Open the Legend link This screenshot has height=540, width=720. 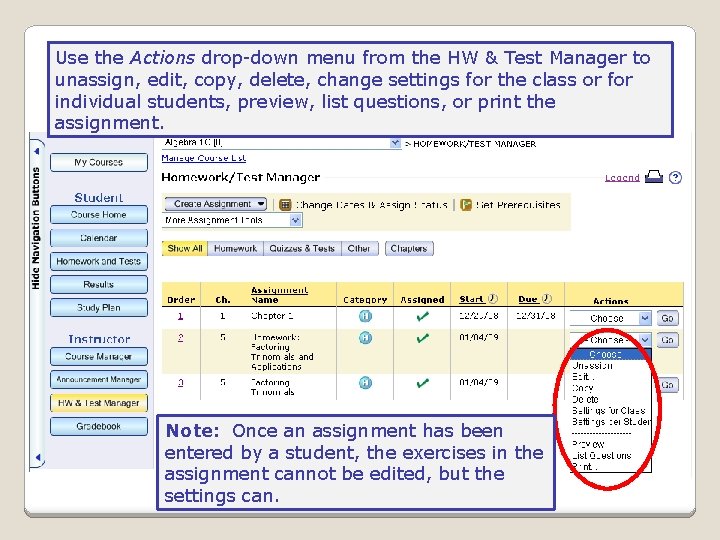point(622,178)
